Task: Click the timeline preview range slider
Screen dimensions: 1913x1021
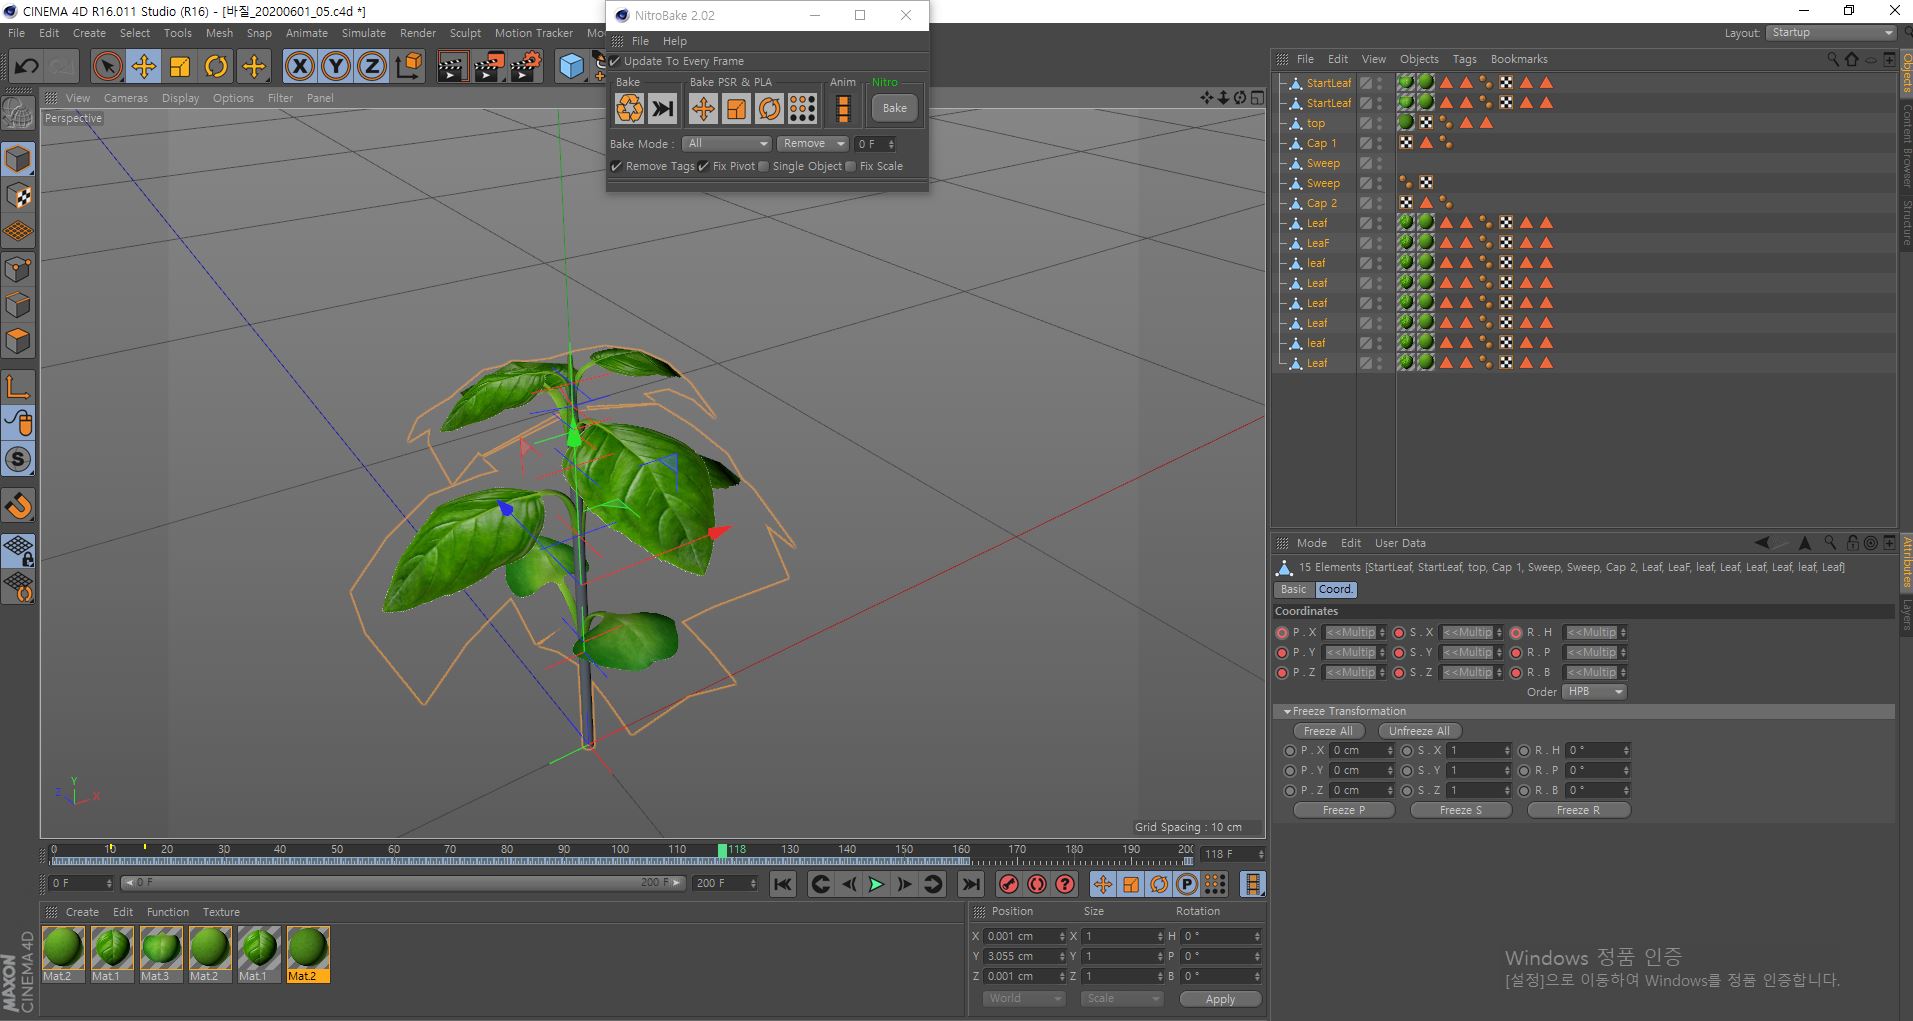Action: point(403,883)
